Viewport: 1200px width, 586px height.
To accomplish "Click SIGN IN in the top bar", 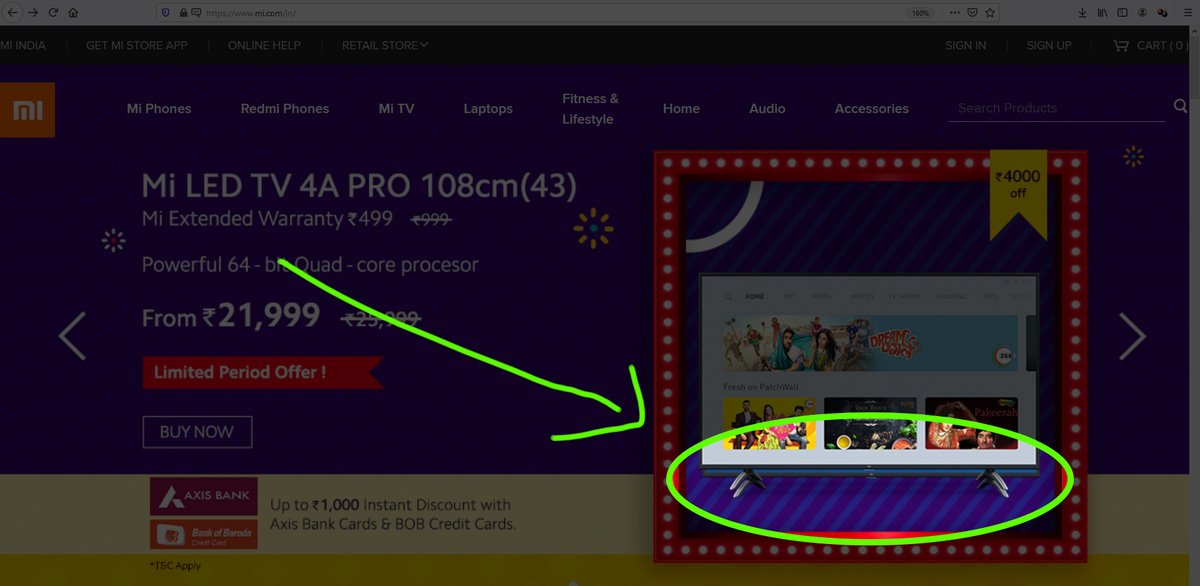I will coord(966,45).
